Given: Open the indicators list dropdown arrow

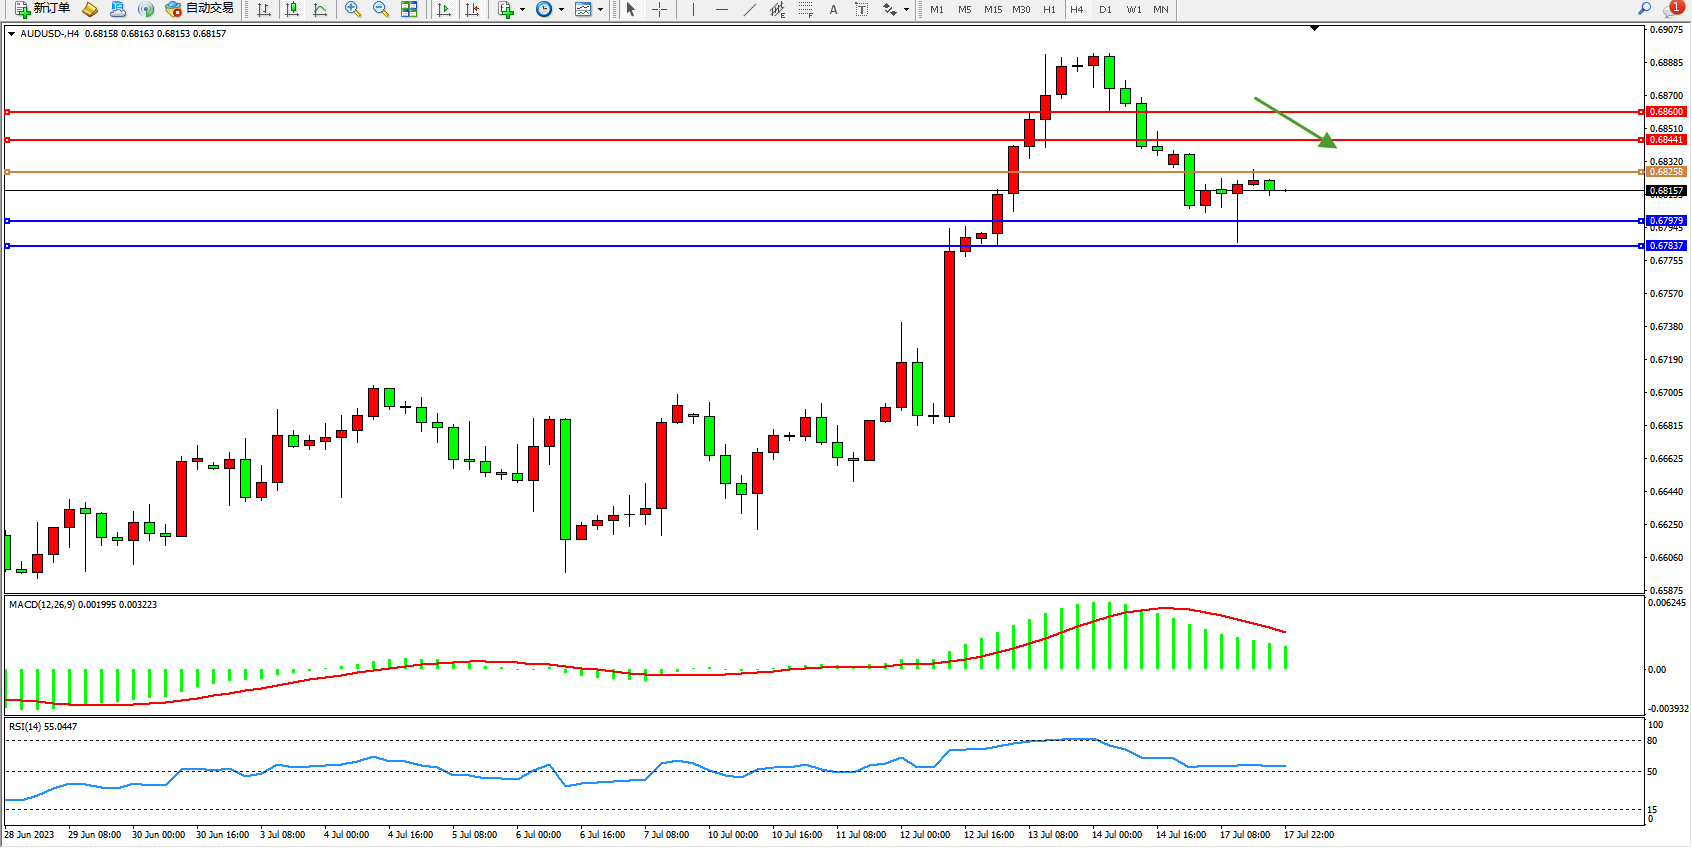Looking at the screenshot, I should coord(522,9).
